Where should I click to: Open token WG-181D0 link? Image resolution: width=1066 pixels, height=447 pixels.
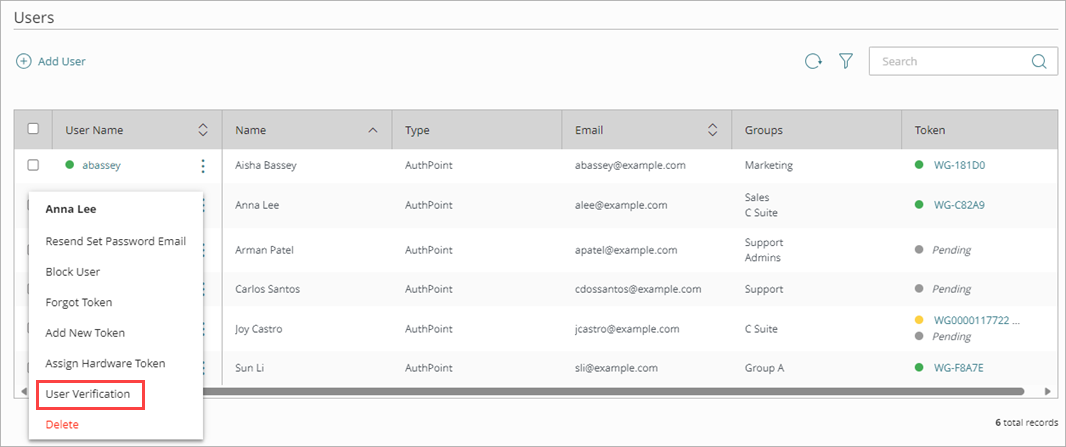959,164
